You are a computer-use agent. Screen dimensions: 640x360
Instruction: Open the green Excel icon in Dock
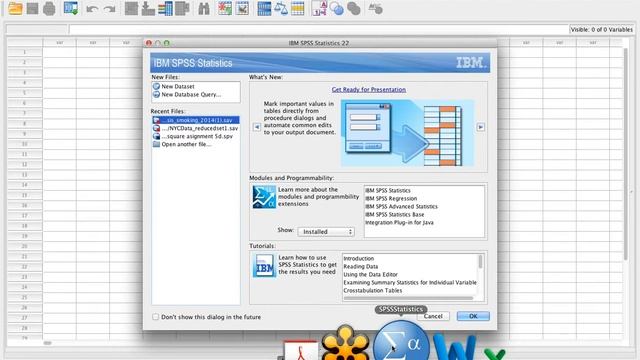495,354
